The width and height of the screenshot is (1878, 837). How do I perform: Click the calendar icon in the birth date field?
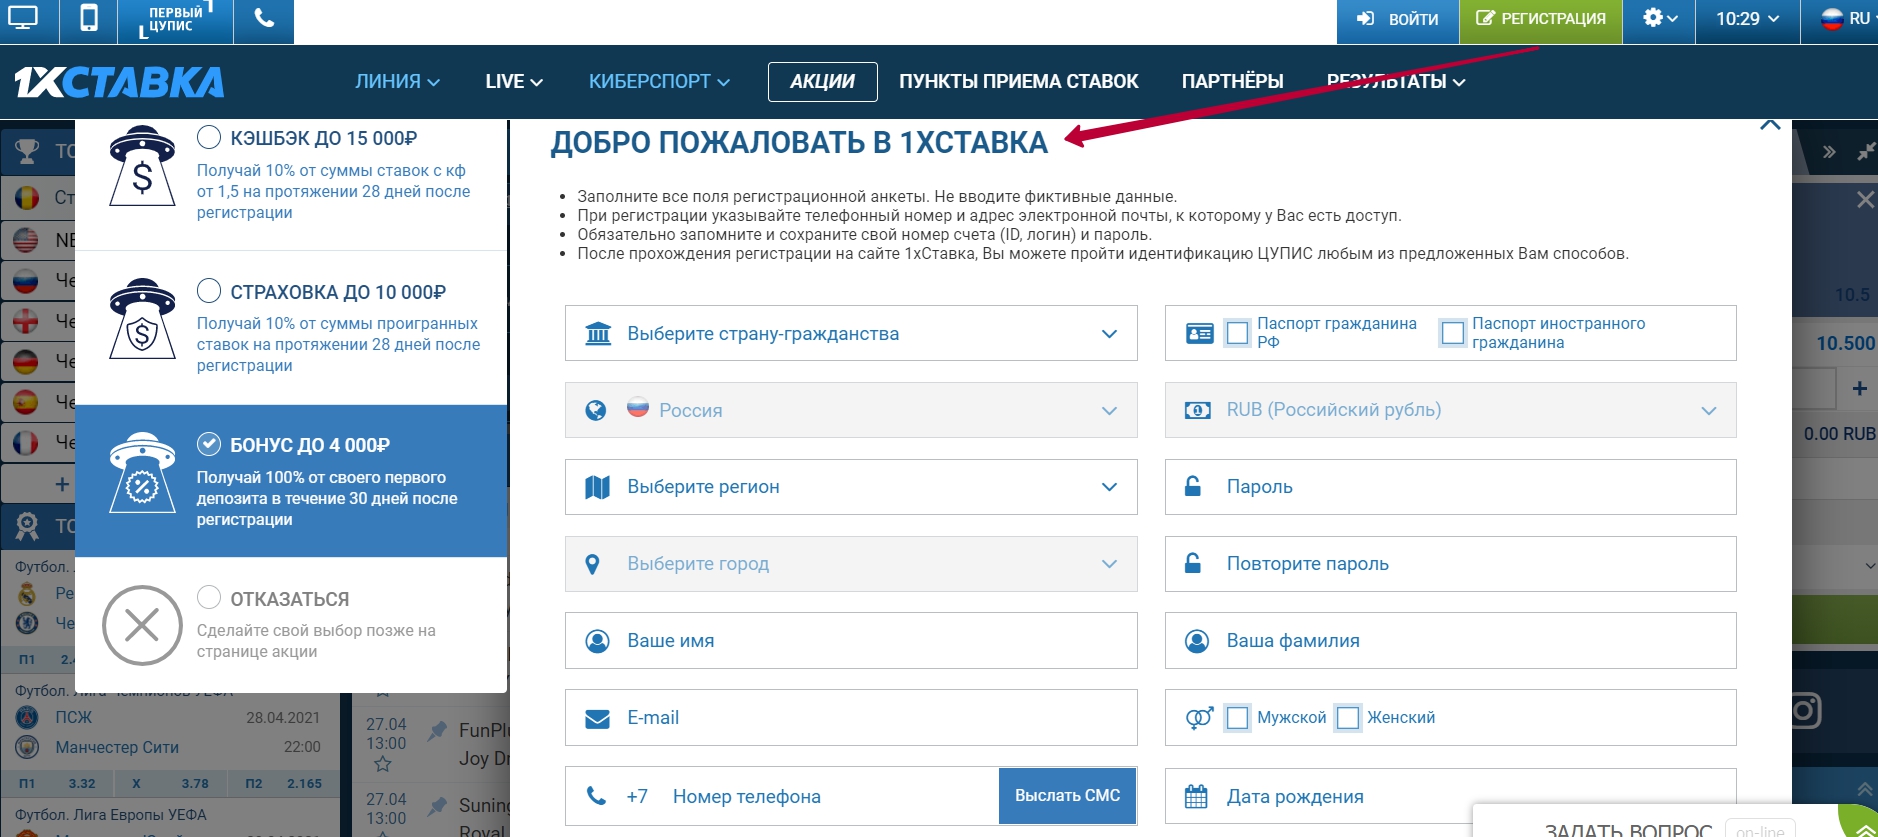(1196, 796)
